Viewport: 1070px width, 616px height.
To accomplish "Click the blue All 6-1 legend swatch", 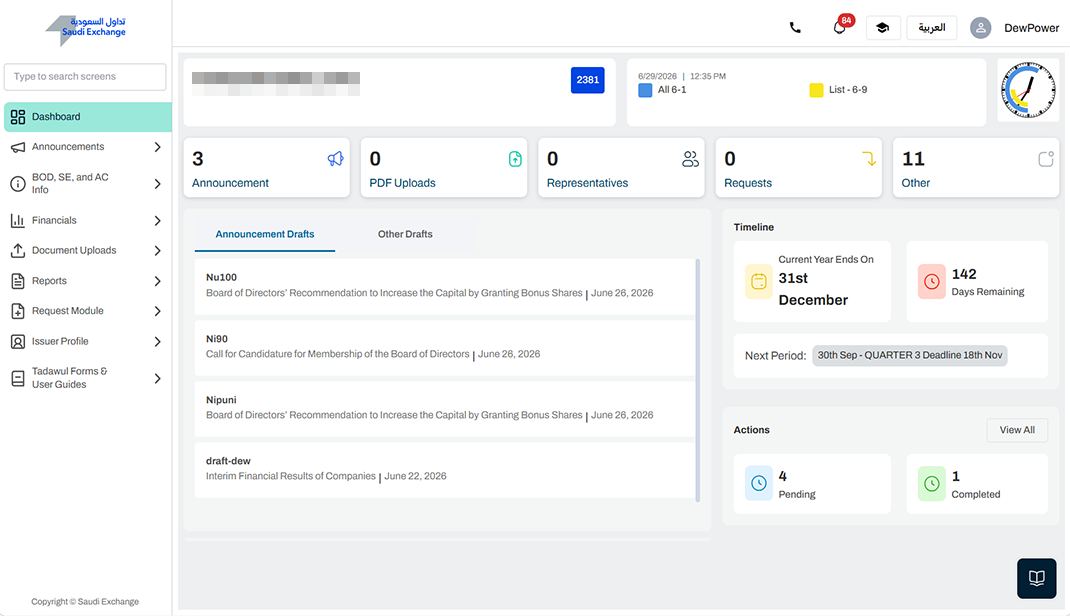I will (645, 90).
